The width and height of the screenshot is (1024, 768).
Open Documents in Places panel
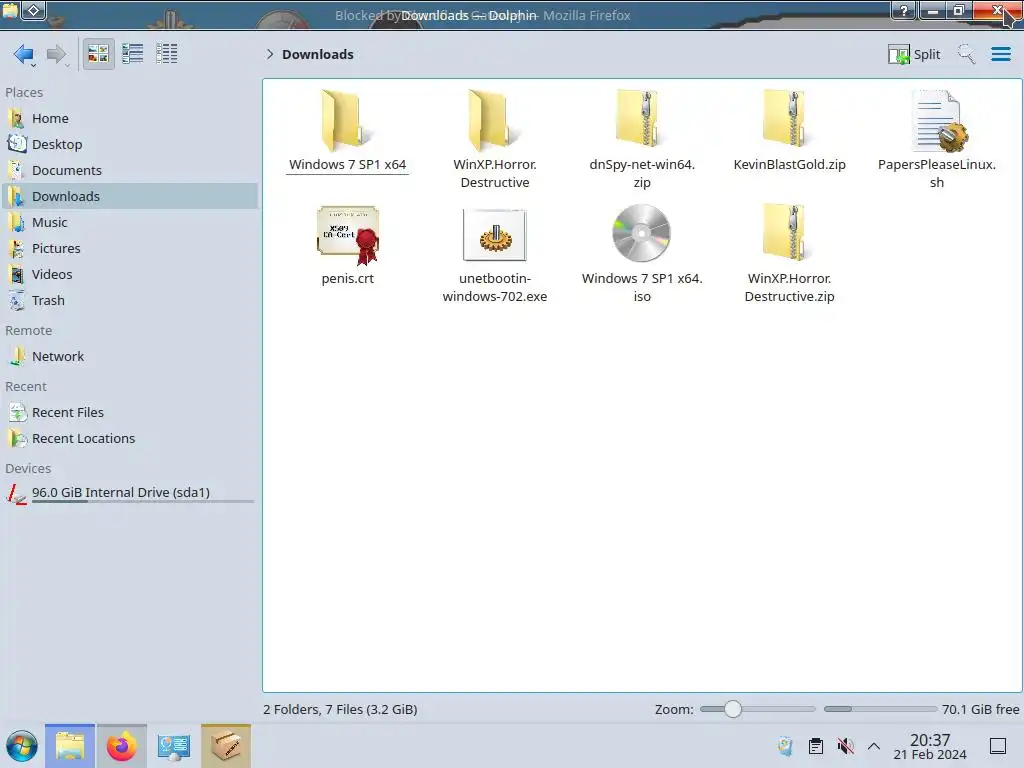[129, 170]
